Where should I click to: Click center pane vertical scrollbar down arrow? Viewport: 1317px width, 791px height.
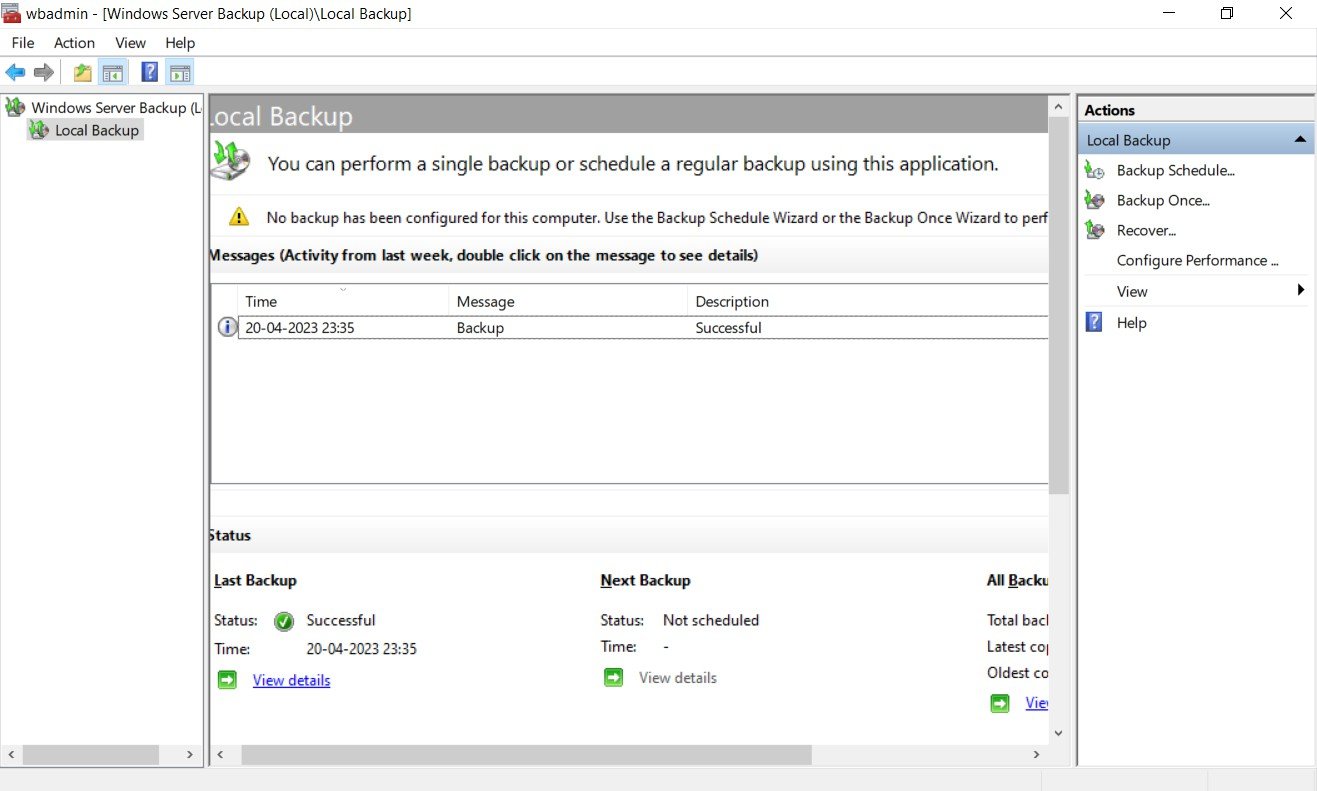coord(1059,733)
